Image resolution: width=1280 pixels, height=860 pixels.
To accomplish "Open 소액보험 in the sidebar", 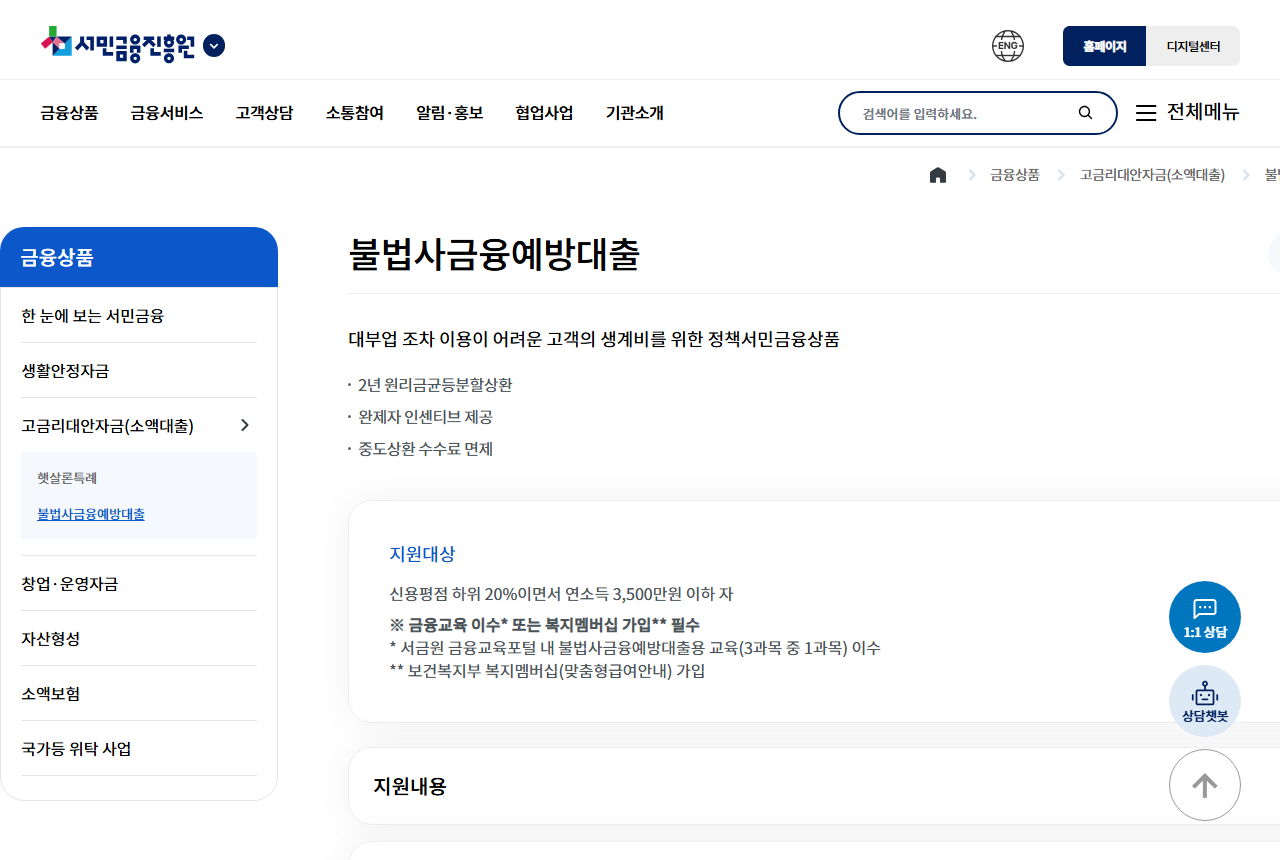I will 139,694.
